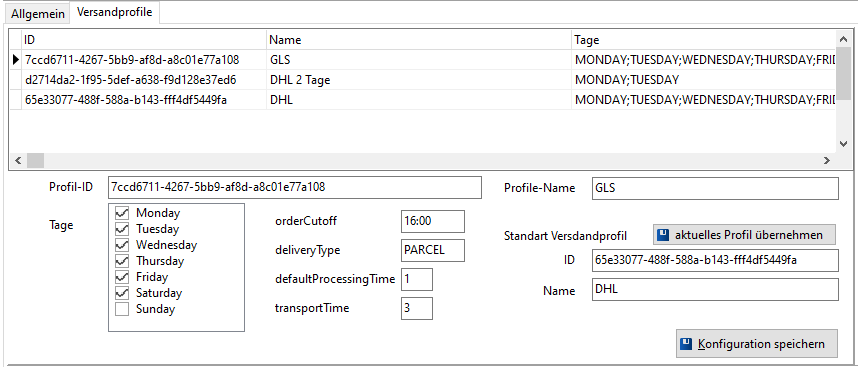This screenshot has width=858, height=367.
Task: Click the horizontal scroll right arrow
Action: click(827, 161)
